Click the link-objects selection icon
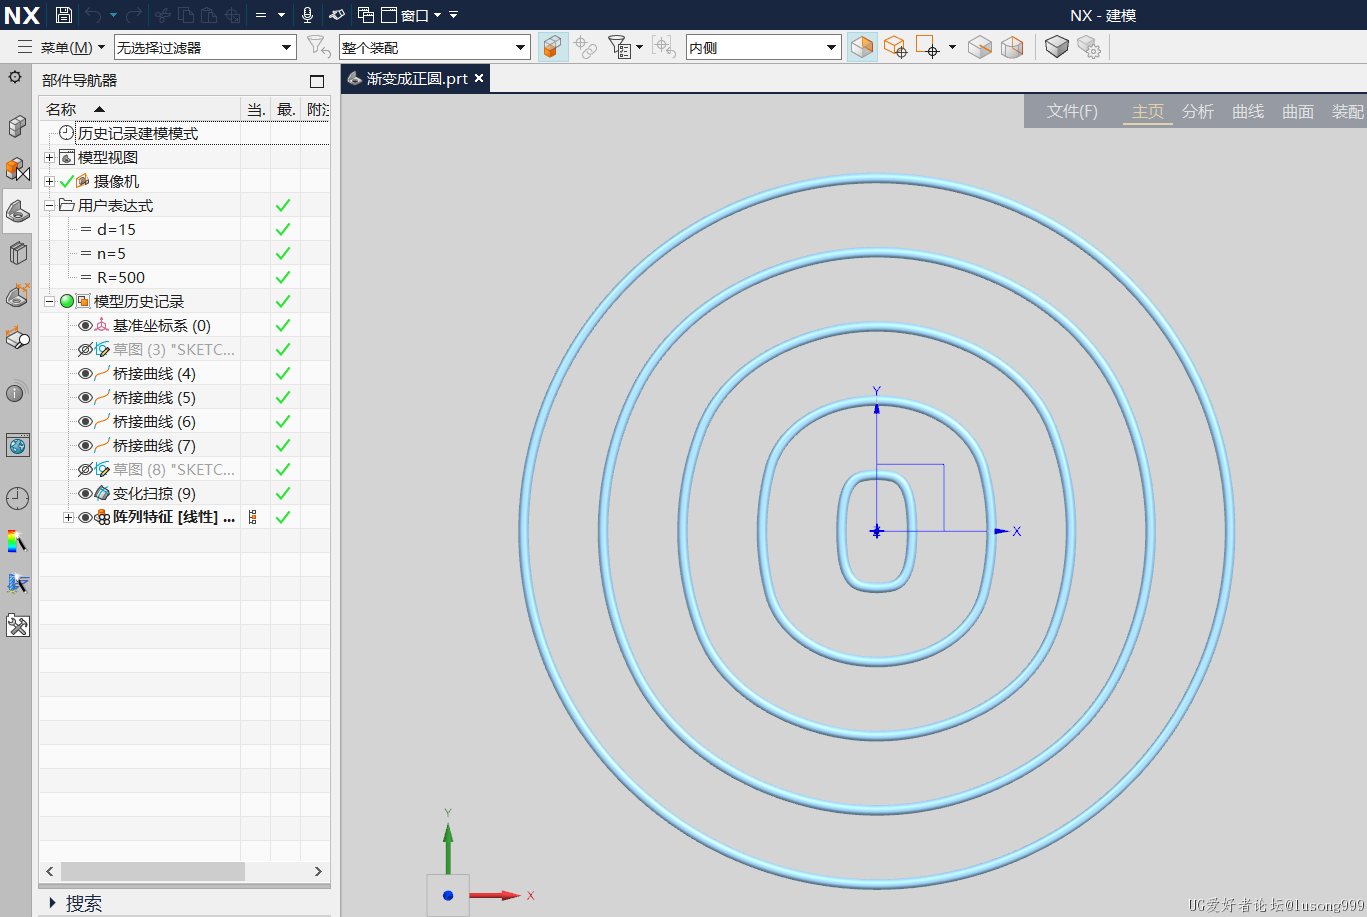This screenshot has width=1367, height=917. pos(586,47)
